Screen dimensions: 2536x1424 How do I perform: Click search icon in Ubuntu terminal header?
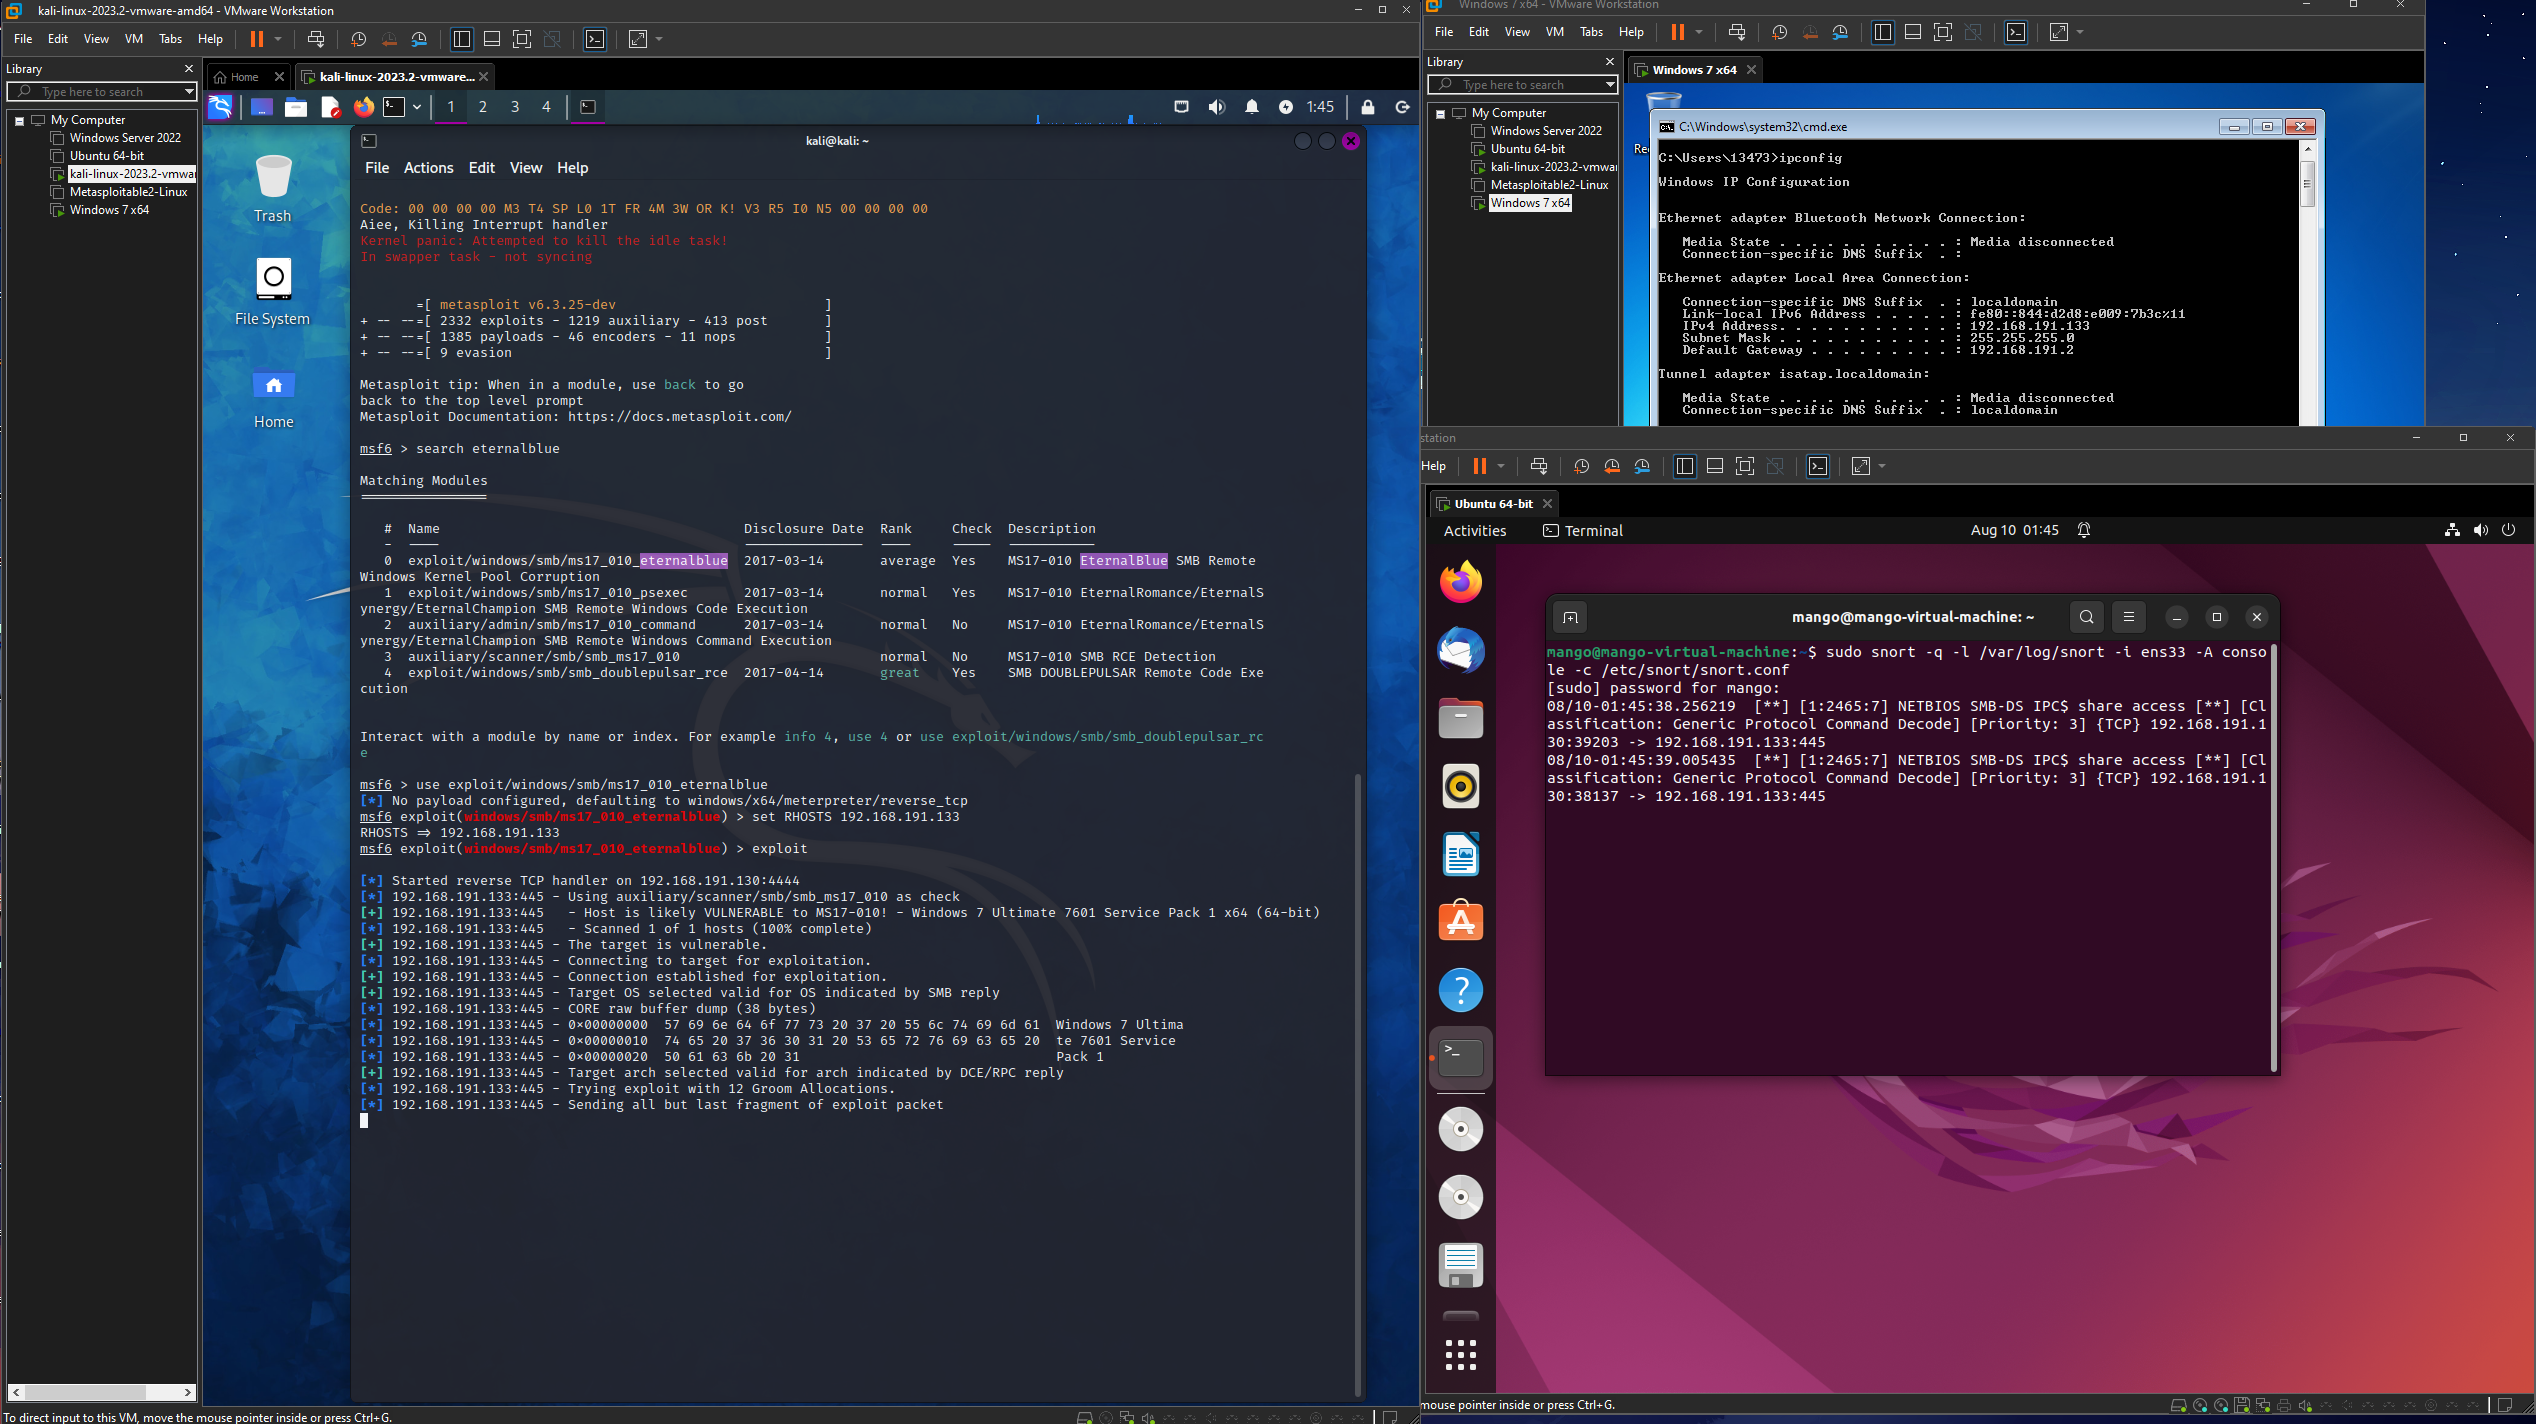(2087, 617)
